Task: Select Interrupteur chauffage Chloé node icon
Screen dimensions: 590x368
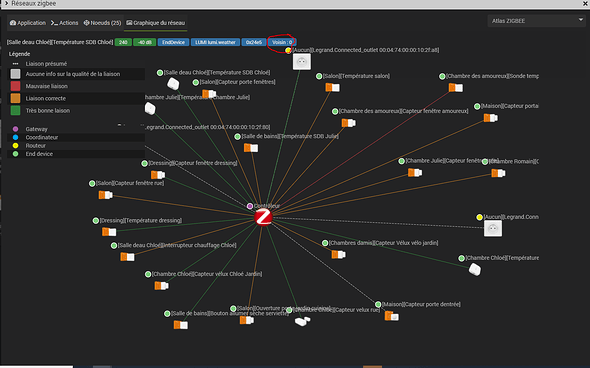Action: coord(127,257)
